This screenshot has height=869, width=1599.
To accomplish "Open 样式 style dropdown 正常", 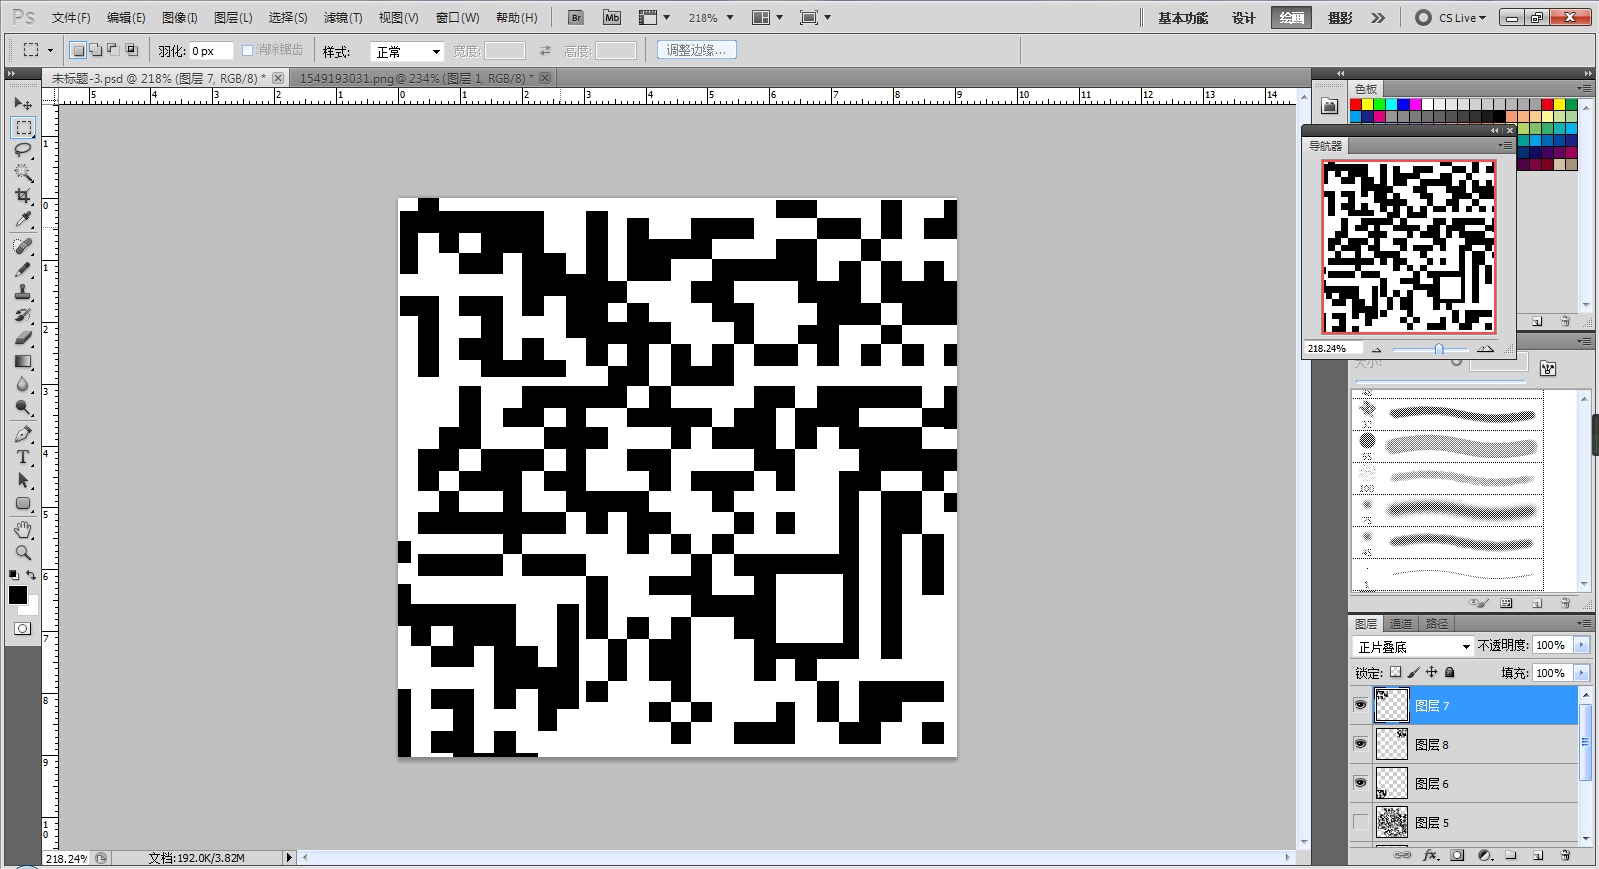I will pos(407,51).
